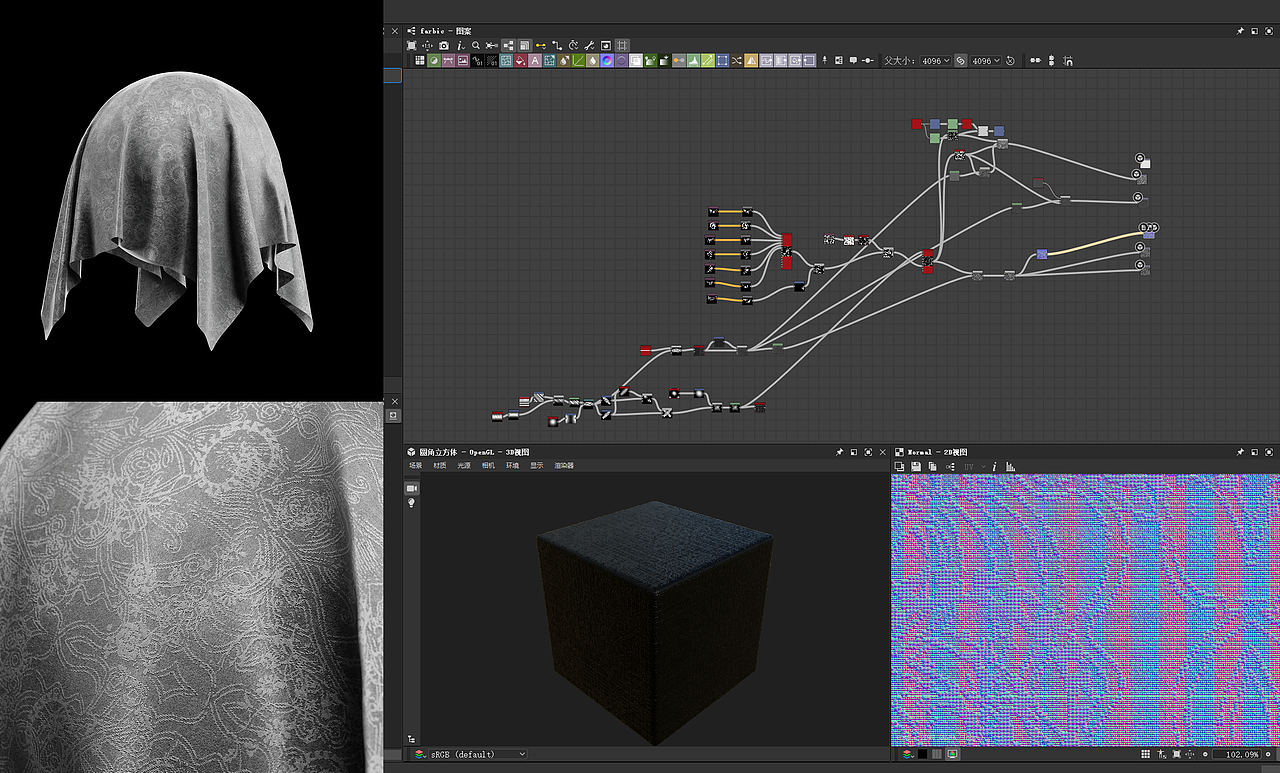This screenshot has height=773, width=1280.
Task: Add a Transform 2D node
Action: pos(722,61)
